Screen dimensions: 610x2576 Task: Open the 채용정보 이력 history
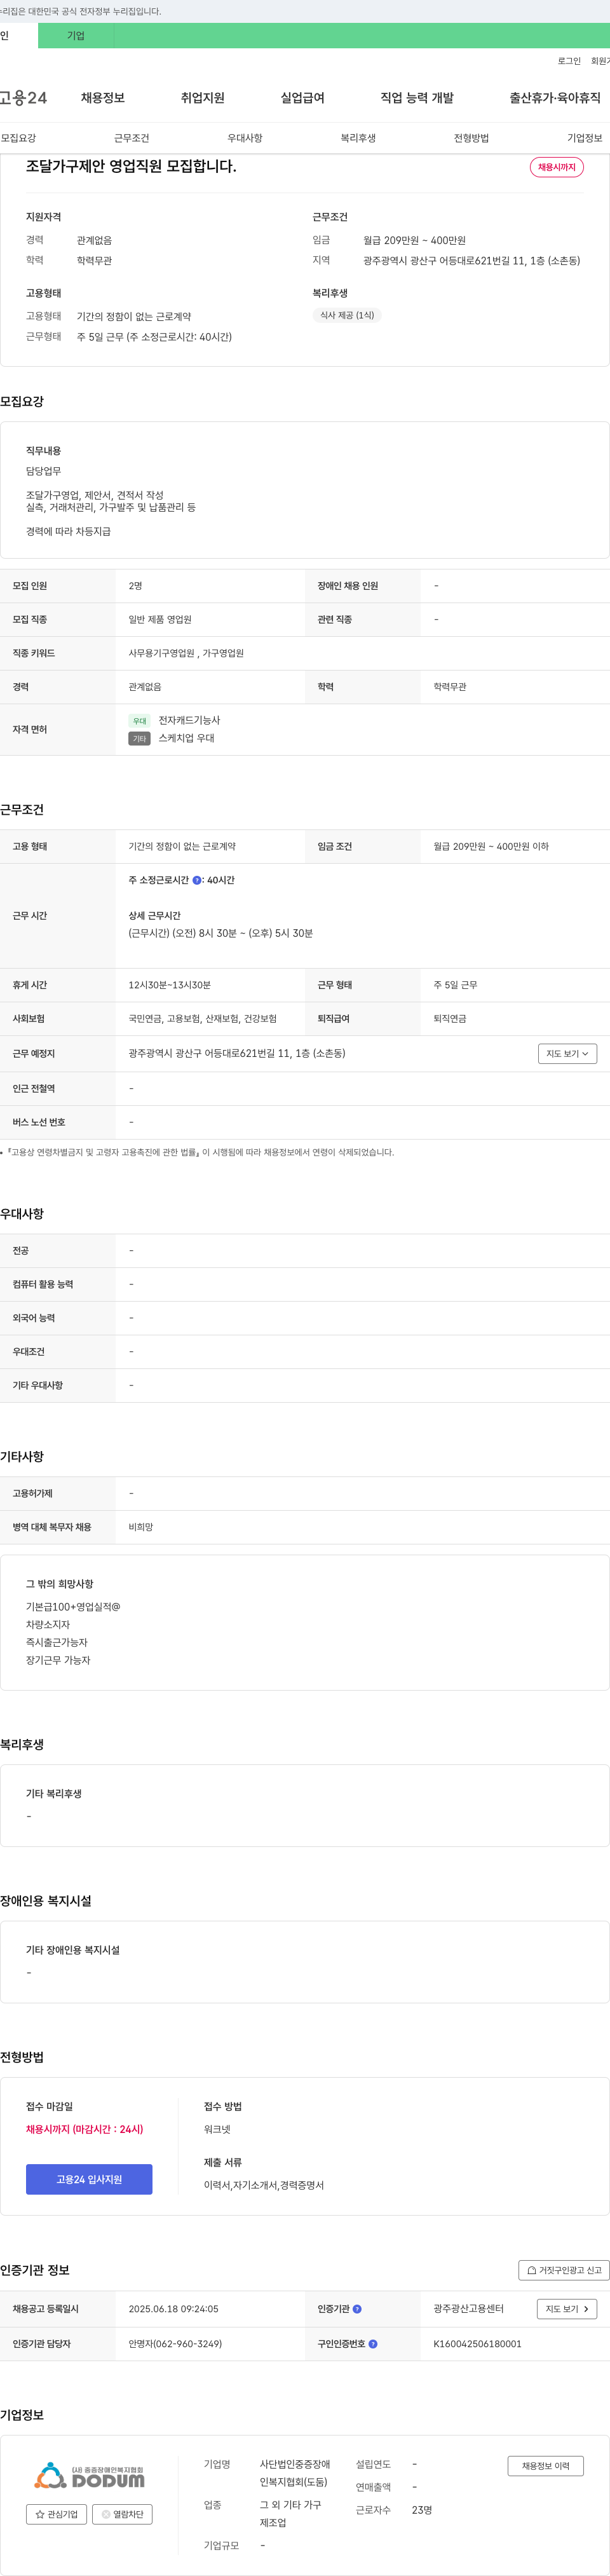(545, 2466)
